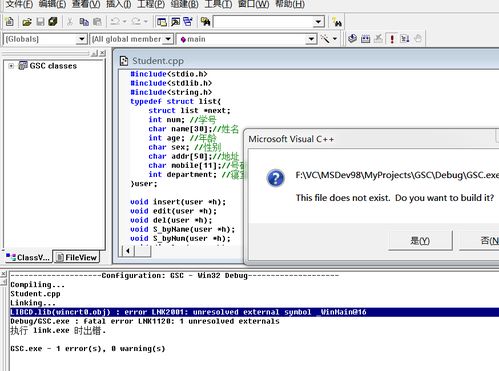Screen dimensions: 499x371
Task: Click the Copy toolbar icon
Action: pyautogui.click(x=84, y=22)
